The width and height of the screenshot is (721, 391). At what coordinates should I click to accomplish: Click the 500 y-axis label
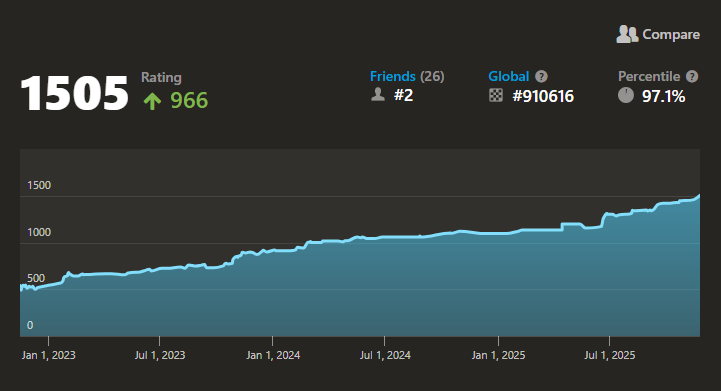tap(36, 278)
